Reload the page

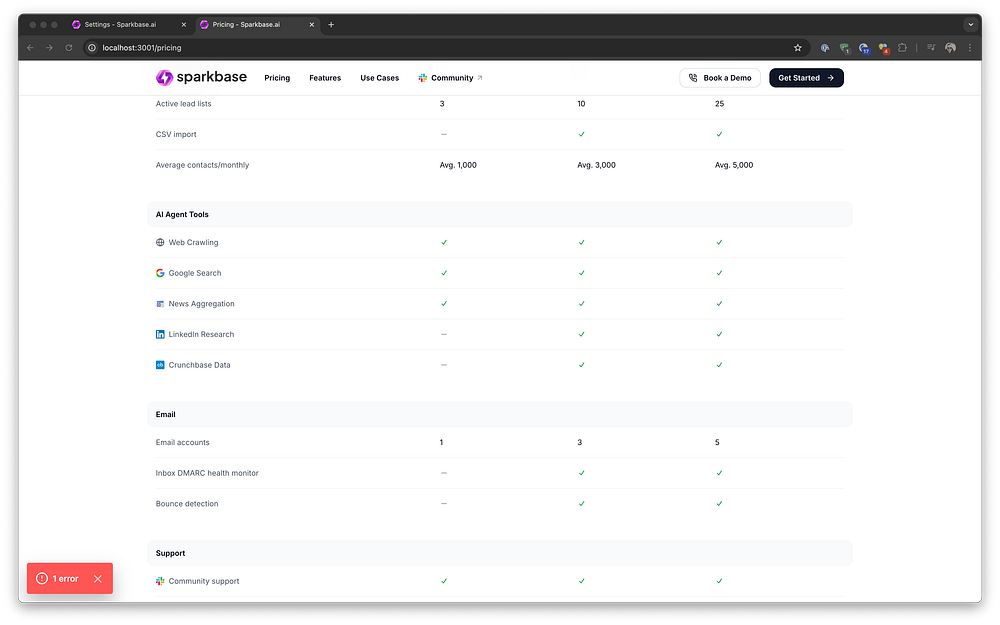click(x=69, y=48)
